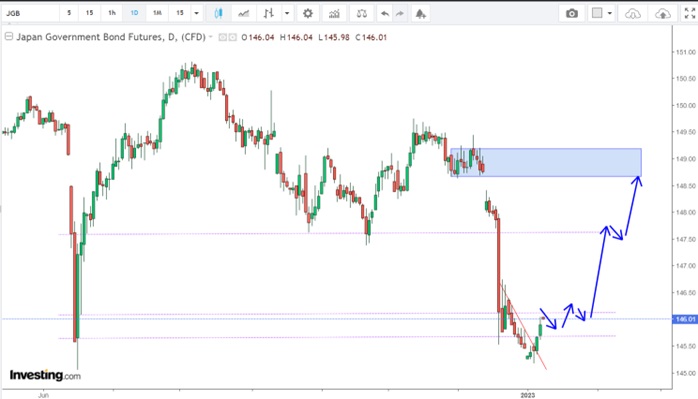Screen dimensions: 698x399
Task: Click the close value C146.01
Action: click(x=371, y=37)
